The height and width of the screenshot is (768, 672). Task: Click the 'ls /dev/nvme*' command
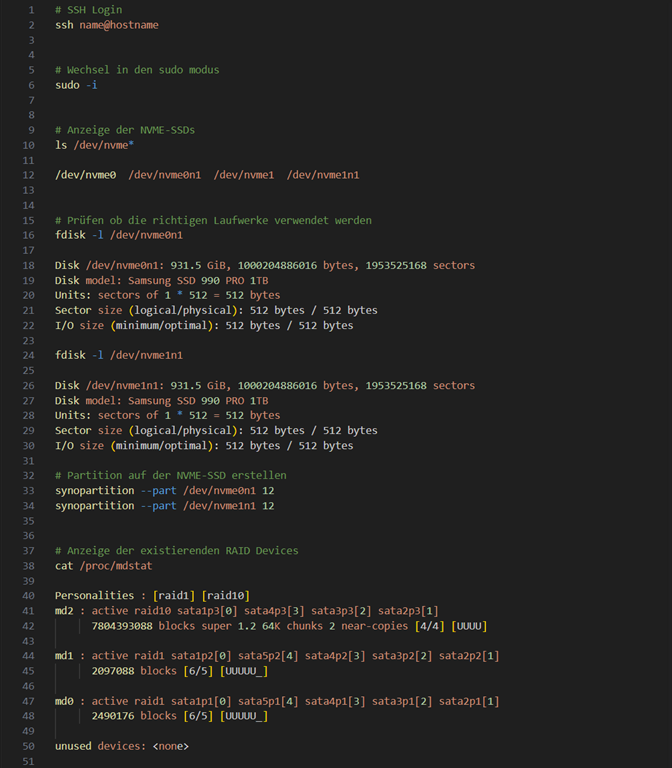point(95,145)
